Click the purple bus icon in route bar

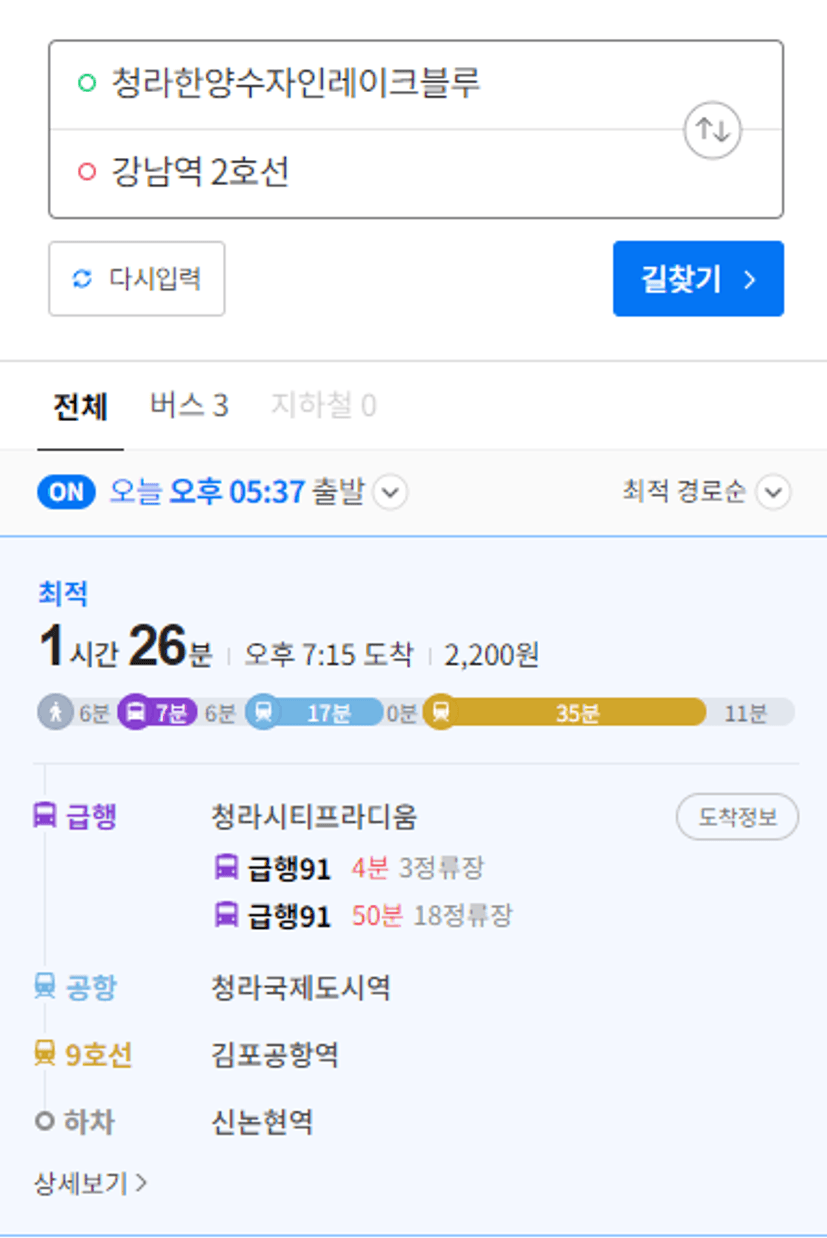coord(135,712)
